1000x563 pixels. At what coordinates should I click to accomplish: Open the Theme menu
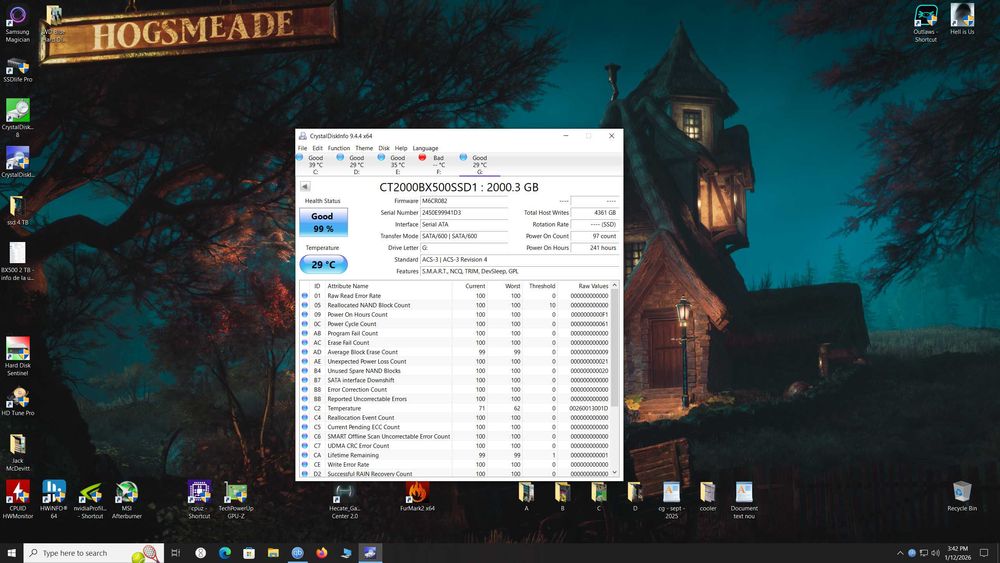364,148
